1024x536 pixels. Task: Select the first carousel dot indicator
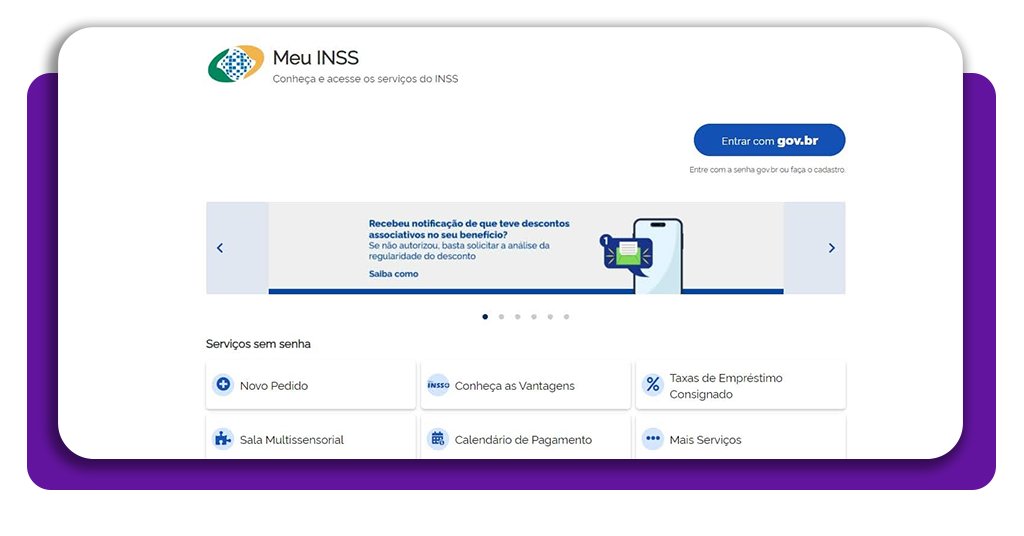click(x=485, y=316)
